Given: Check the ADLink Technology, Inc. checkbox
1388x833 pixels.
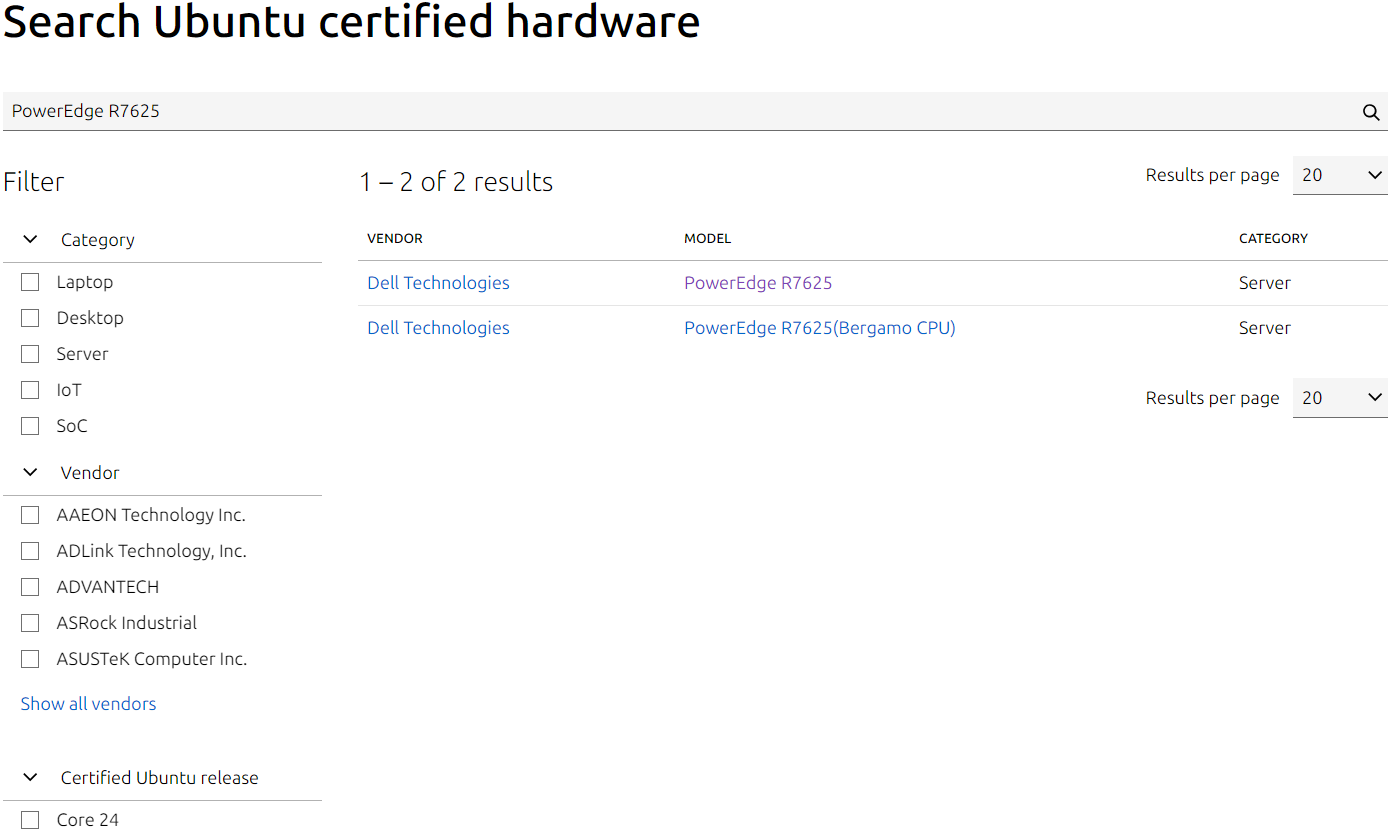Looking at the screenshot, I should (30, 551).
